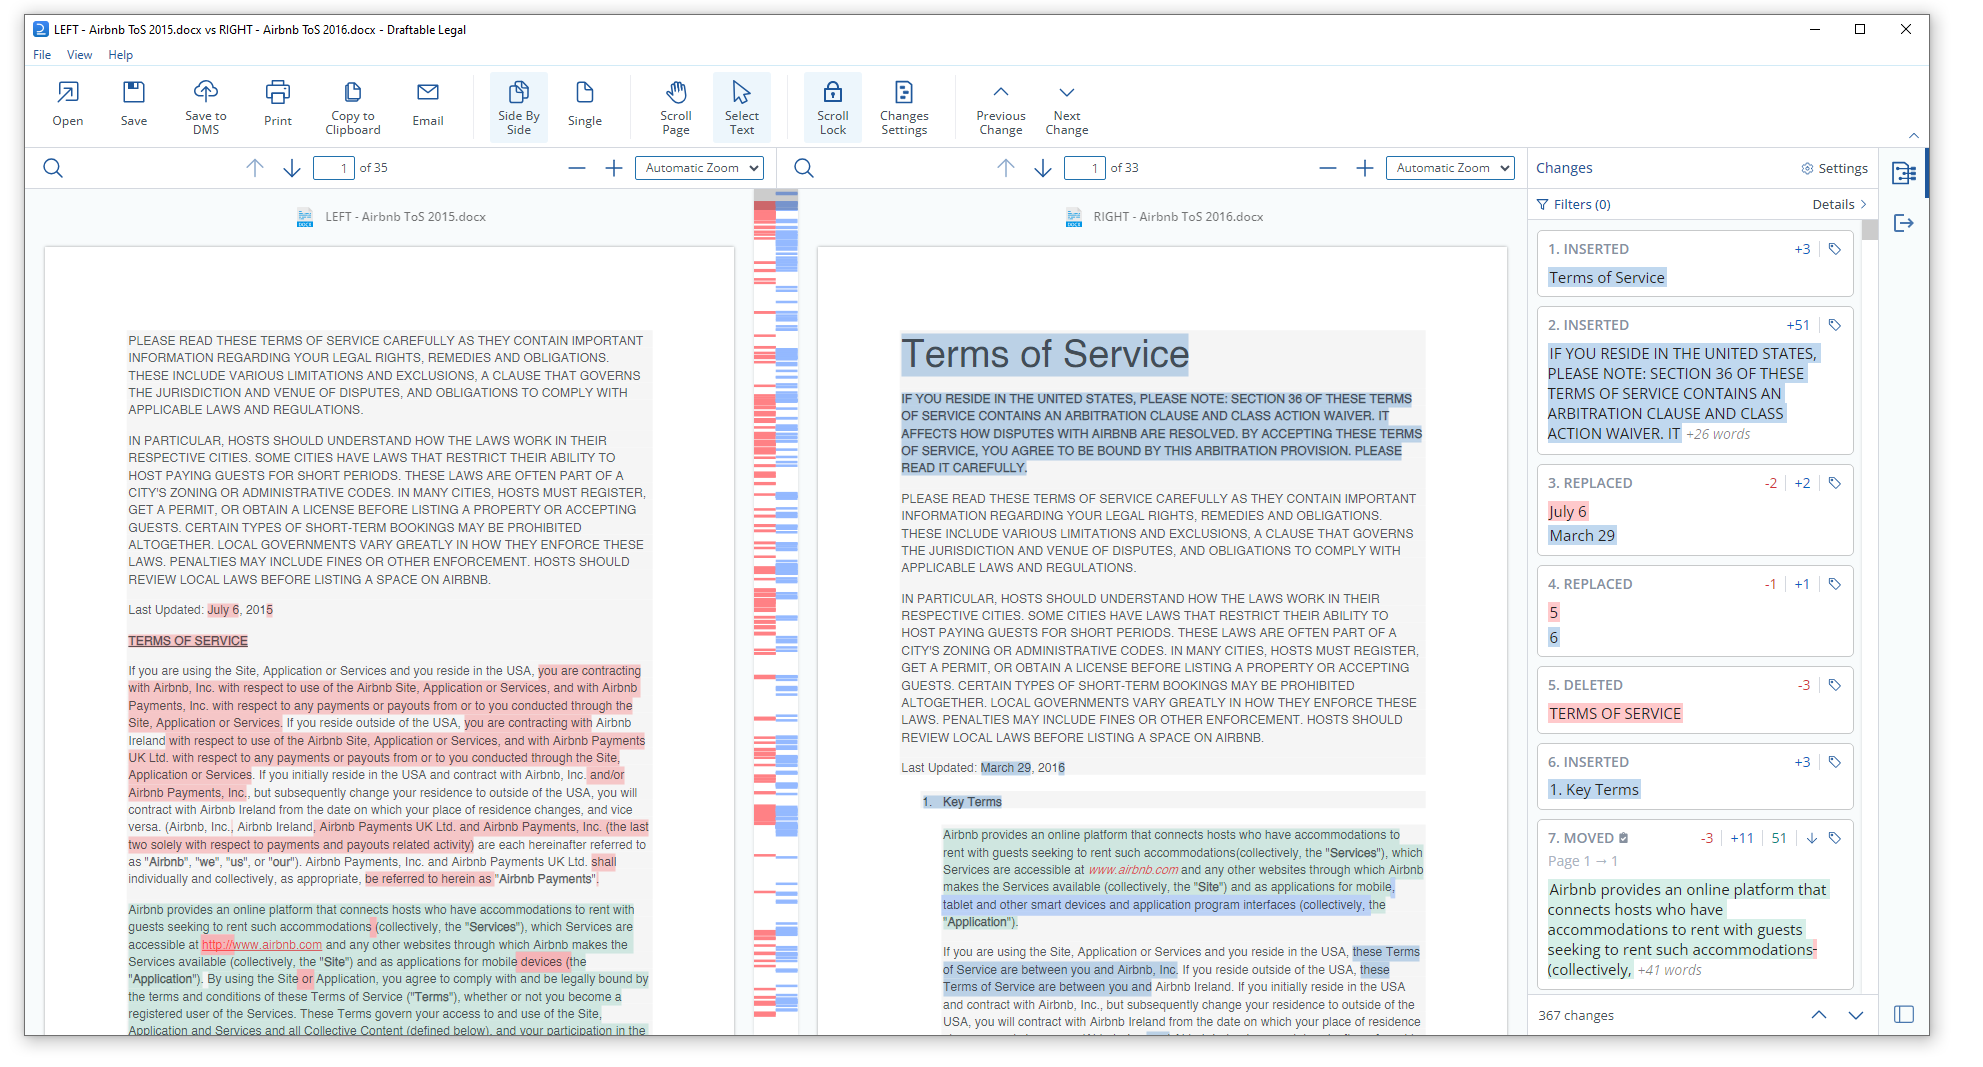Viewport: 1983px width, 1067px height.
Task: Open right pane Automatic Zoom dropdown
Action: [1450, 168]
